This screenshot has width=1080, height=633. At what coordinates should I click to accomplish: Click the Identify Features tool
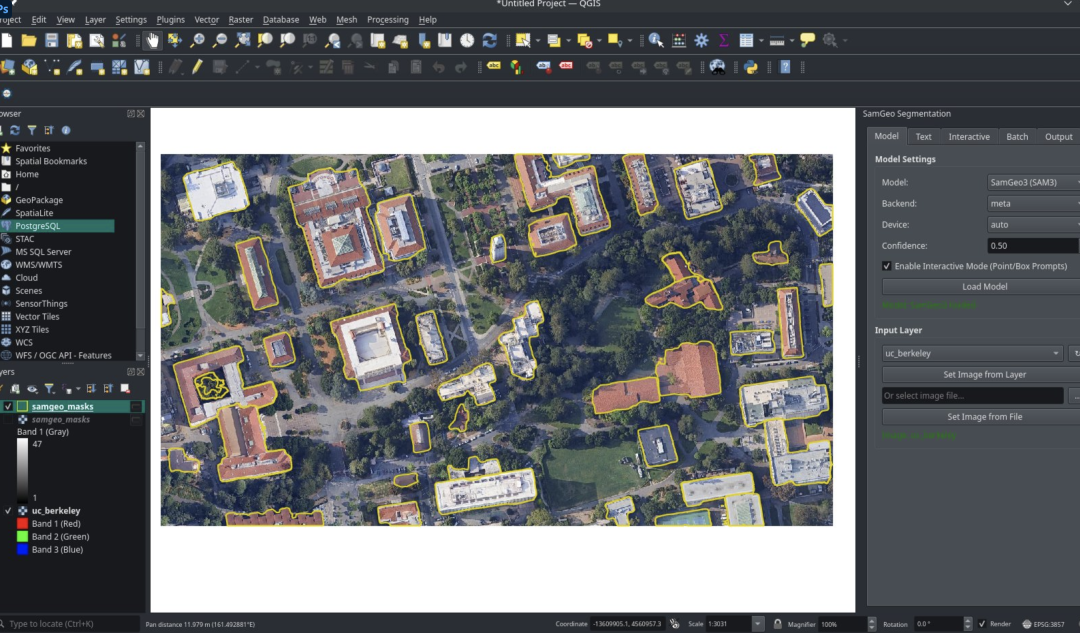(656, 41)
